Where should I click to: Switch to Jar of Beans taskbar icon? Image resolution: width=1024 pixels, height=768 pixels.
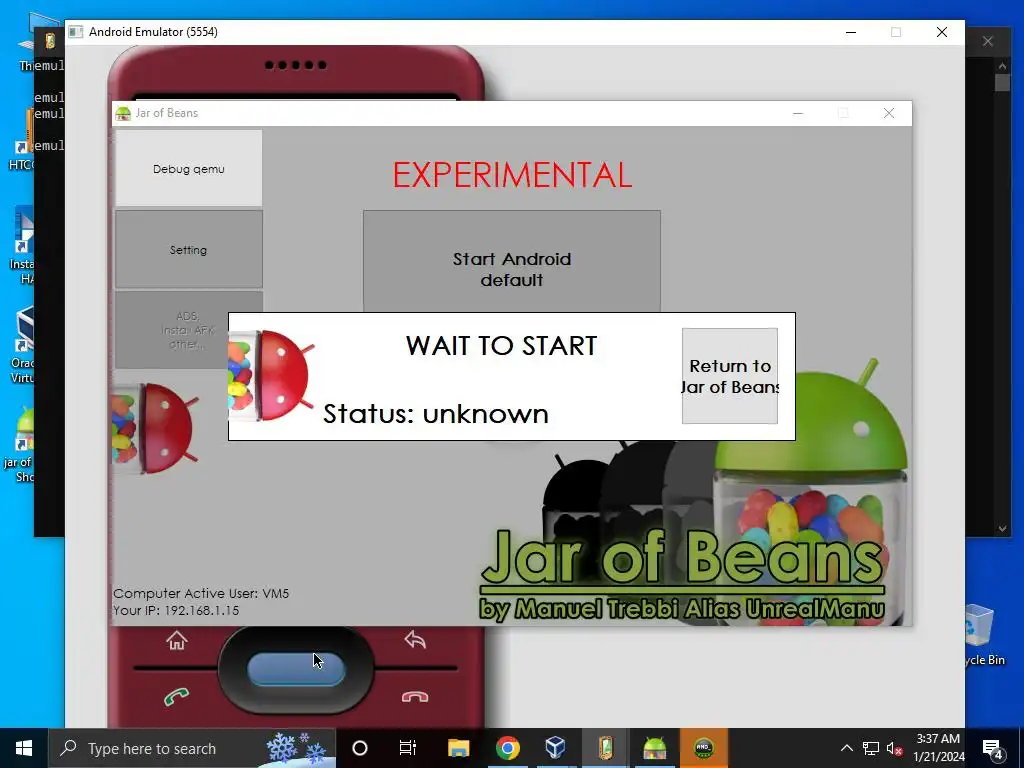654,748
